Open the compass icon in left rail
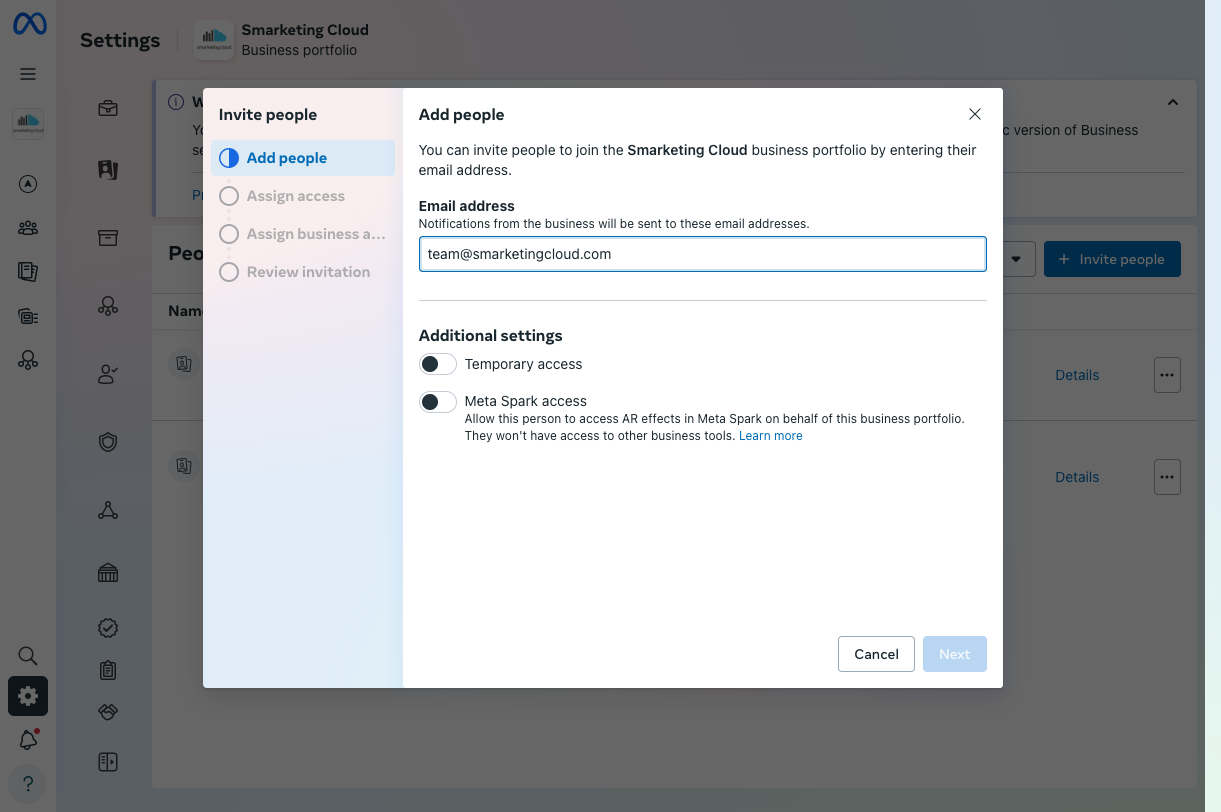 click(28, 183)
